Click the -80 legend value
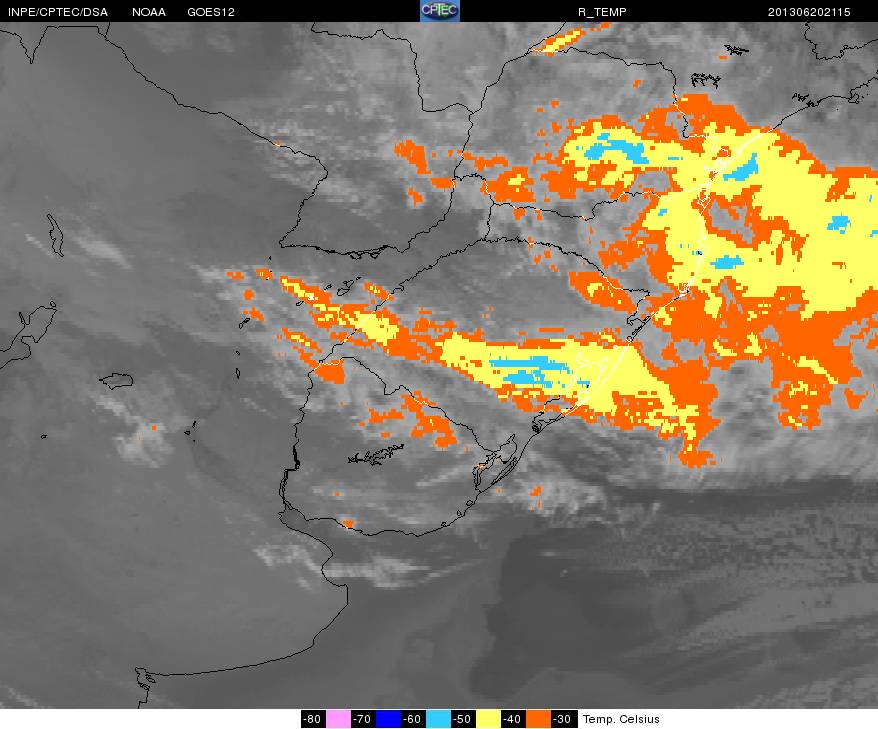878x729 pixels. pos(313,719)
